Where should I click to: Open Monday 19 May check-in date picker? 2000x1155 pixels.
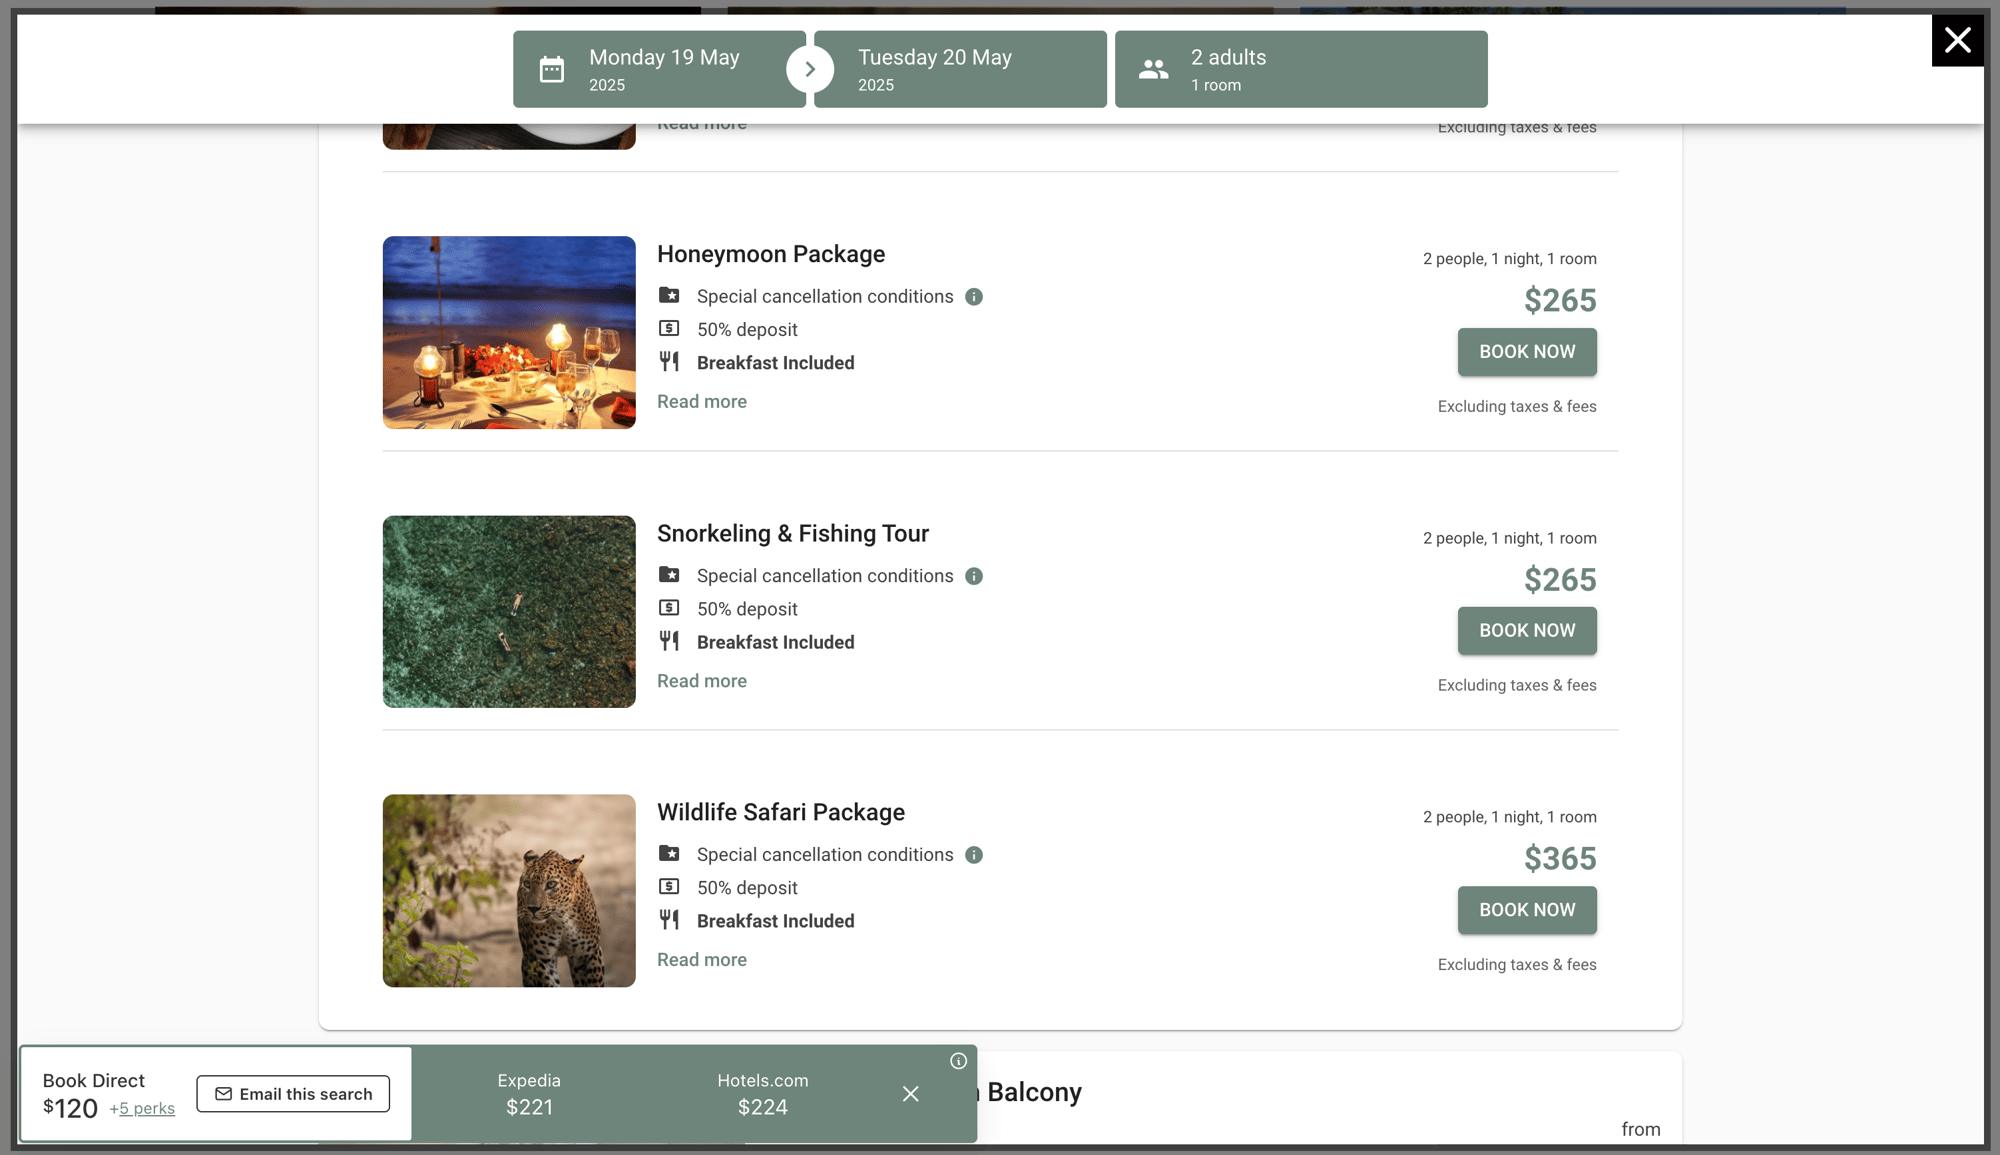pos(664,69)
